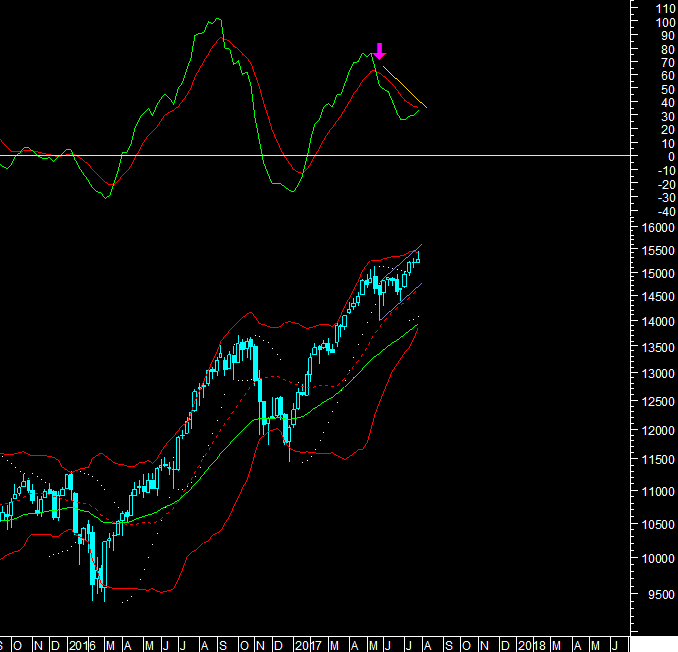Click the -20 oscillator scale value
Image resolution: width=678 pixels, height=652 pixels.
click(667, 185)
